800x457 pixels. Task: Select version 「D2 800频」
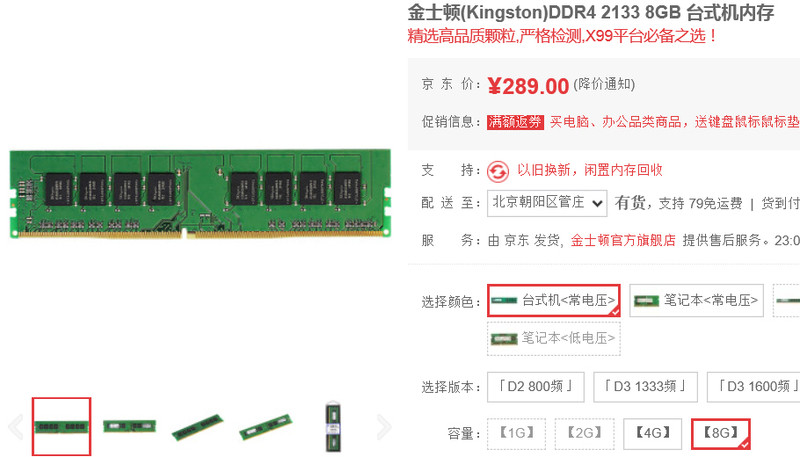tap(536, 387)
